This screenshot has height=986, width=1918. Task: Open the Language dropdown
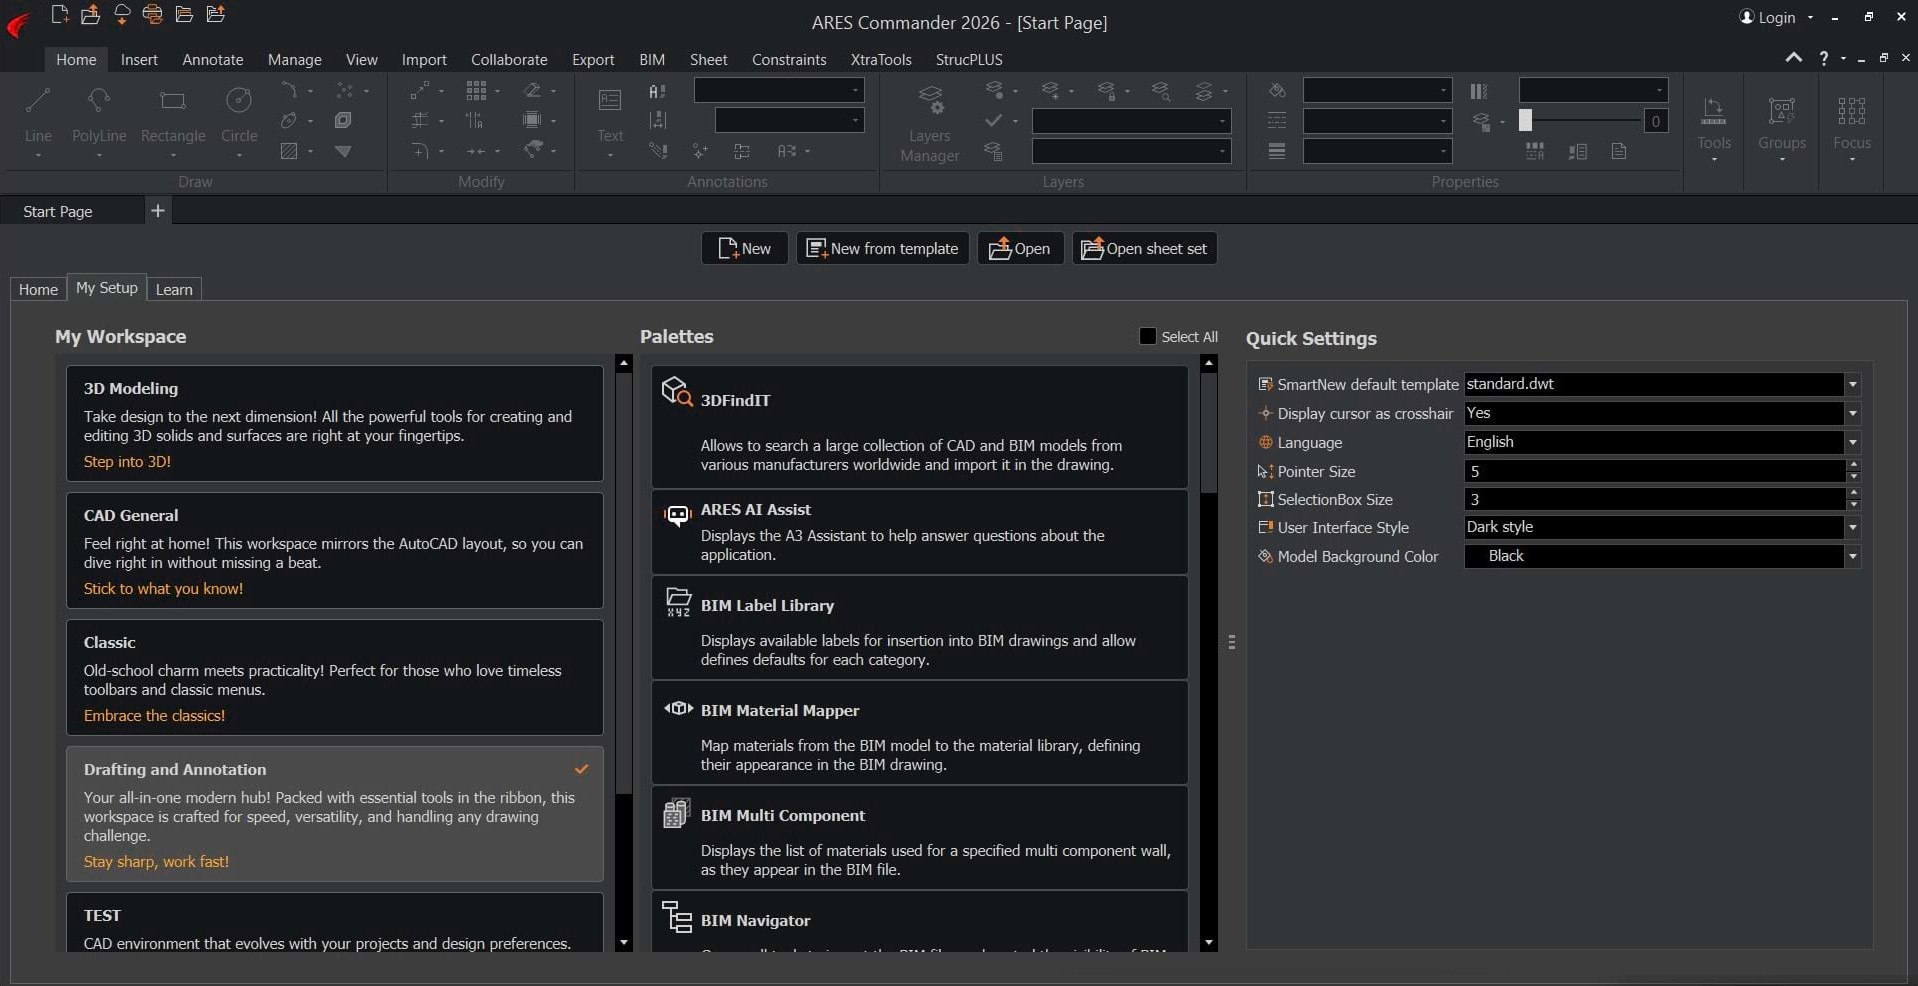(x=1852, y=442)
